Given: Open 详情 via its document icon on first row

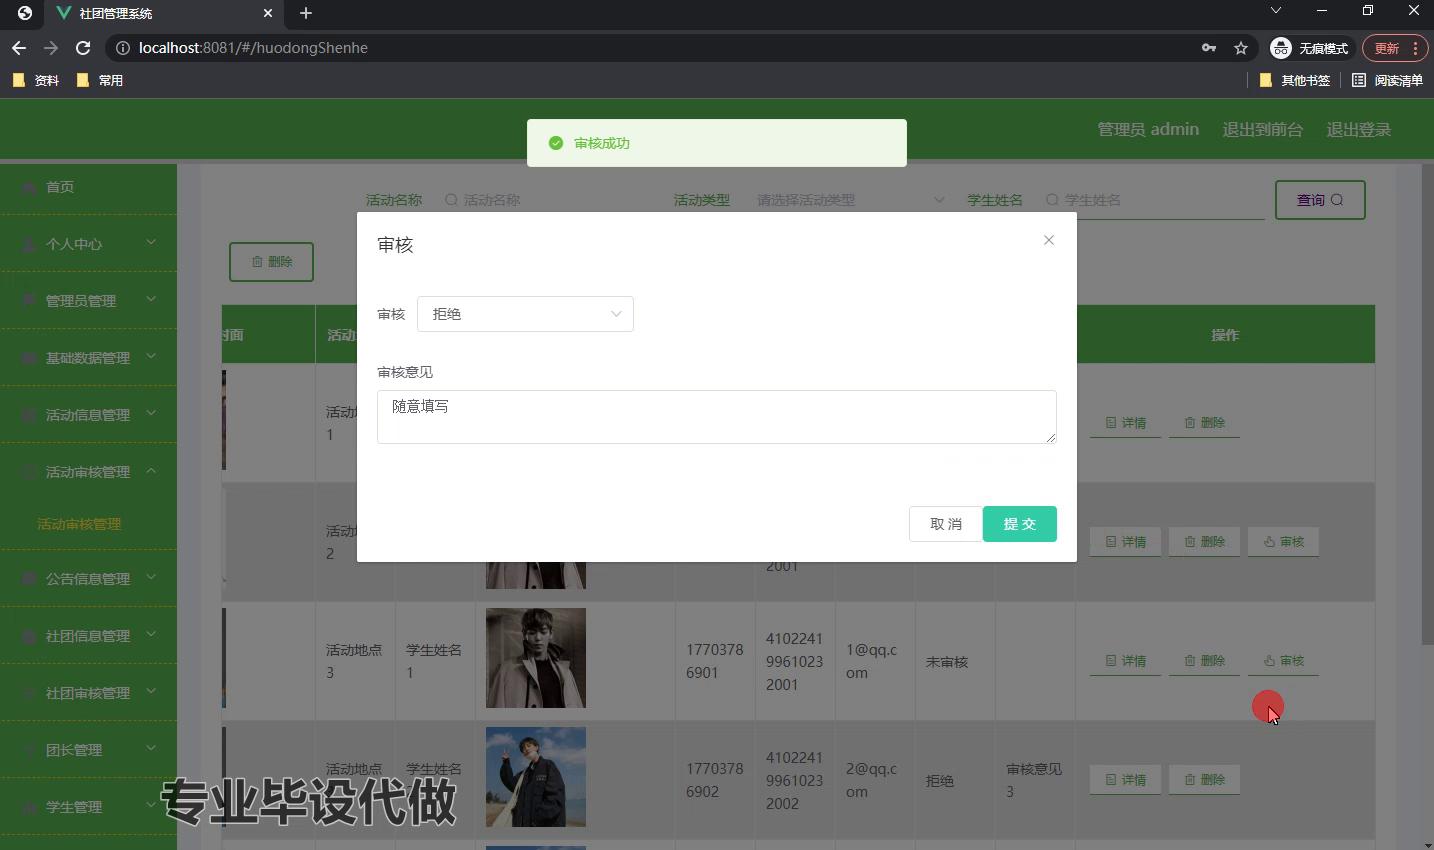Looking at the screenshot, I should pos(1112,422).
